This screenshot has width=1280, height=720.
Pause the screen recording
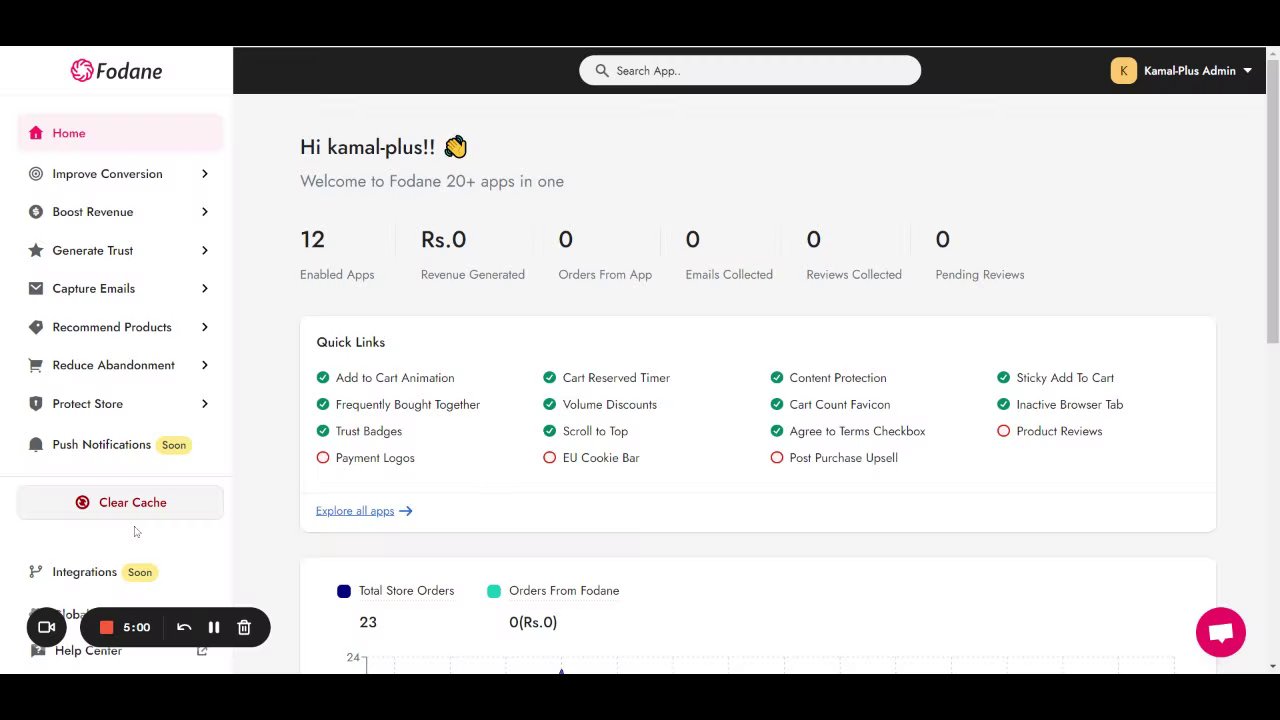coord(213,627)
